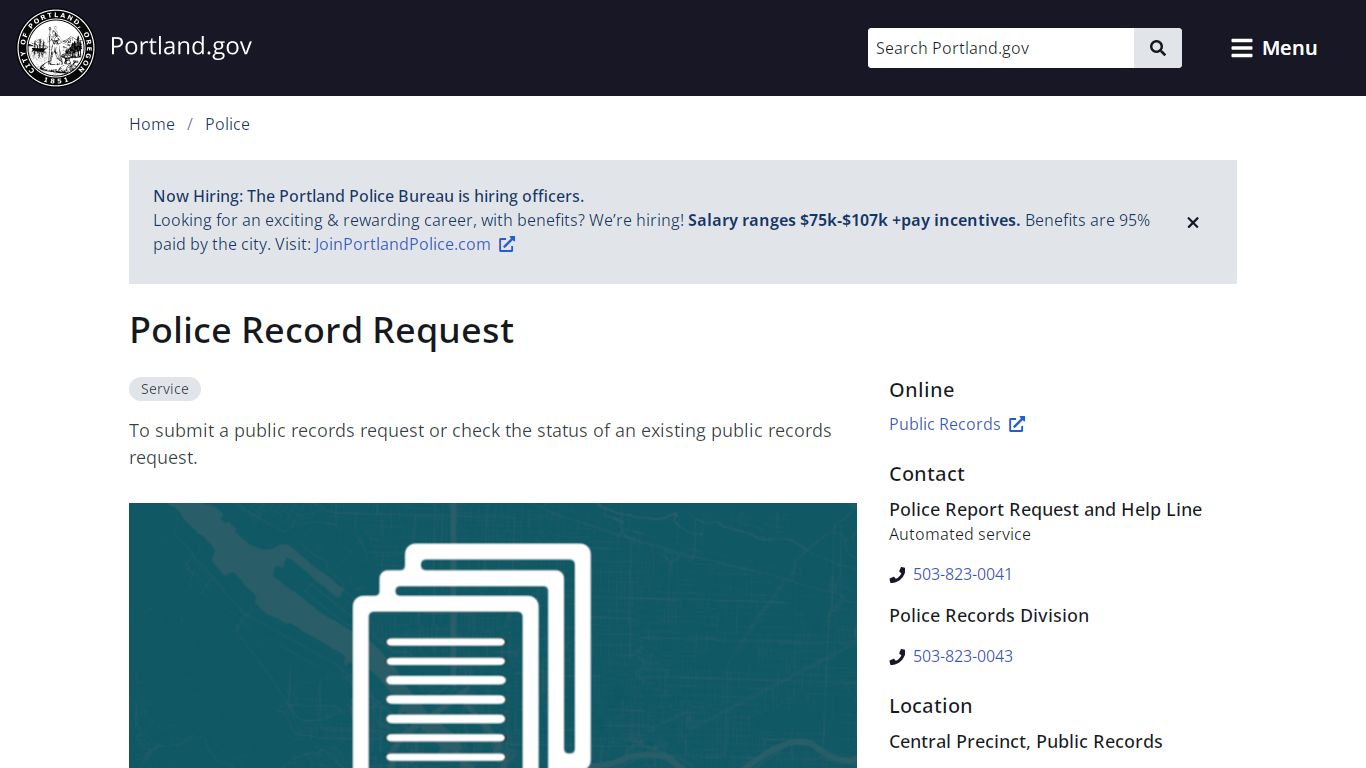This screenshot has height=768, width=1366.
Task: Go to the Police breadcrumb
Action: click(227, 124)
